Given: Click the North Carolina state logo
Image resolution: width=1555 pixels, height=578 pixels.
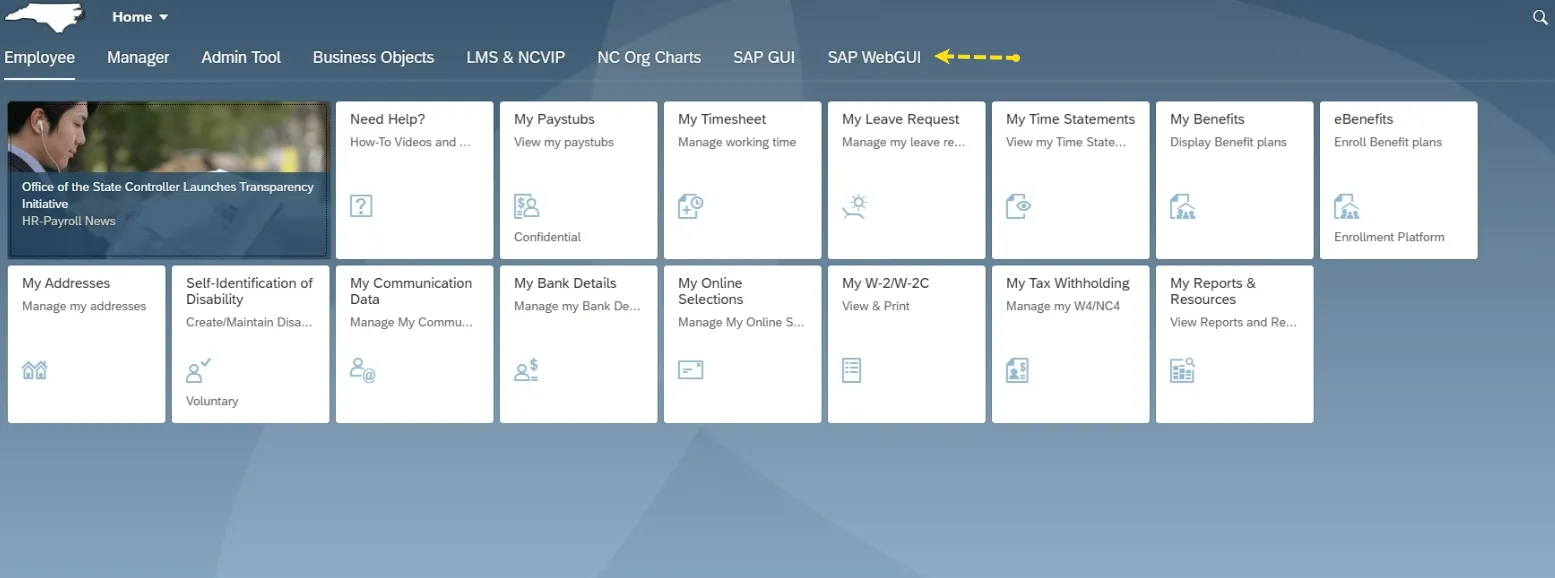Looking at the screenshot, I should [45, 16].
